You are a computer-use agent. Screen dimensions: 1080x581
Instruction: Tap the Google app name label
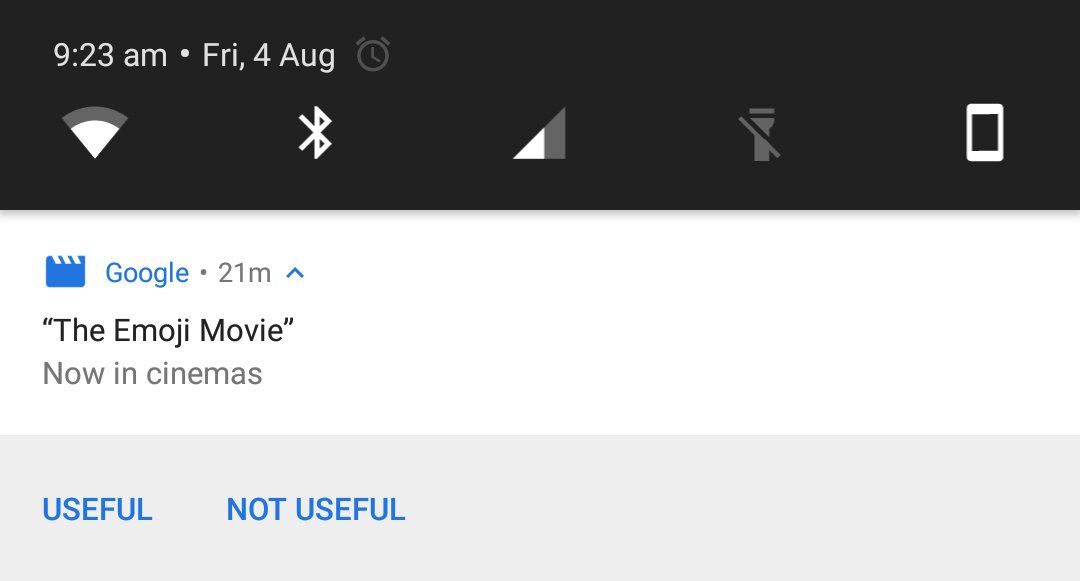(147, 273)
